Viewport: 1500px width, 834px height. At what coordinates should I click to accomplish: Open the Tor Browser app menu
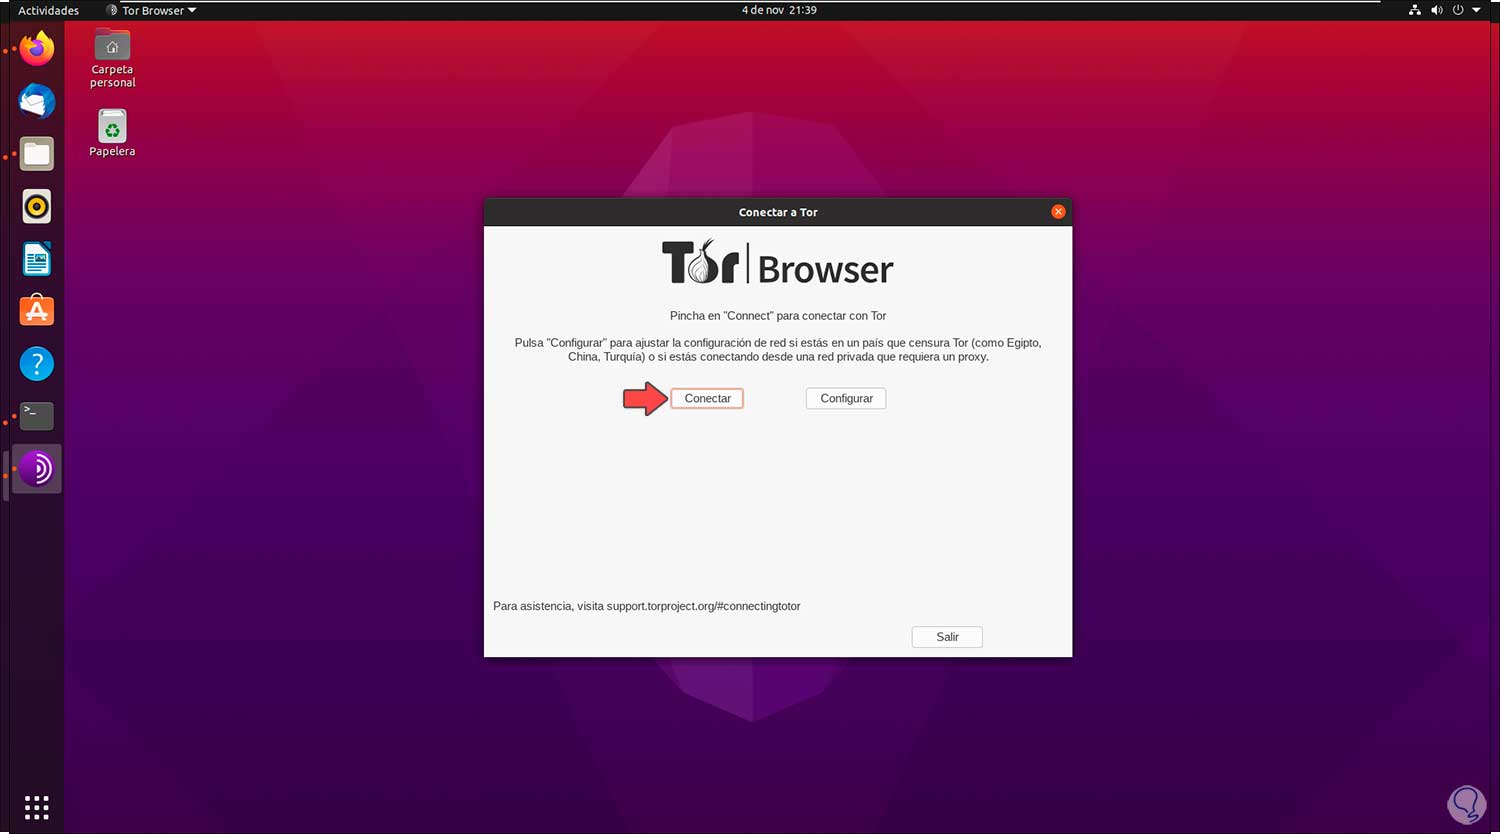(x=151, y=10)
